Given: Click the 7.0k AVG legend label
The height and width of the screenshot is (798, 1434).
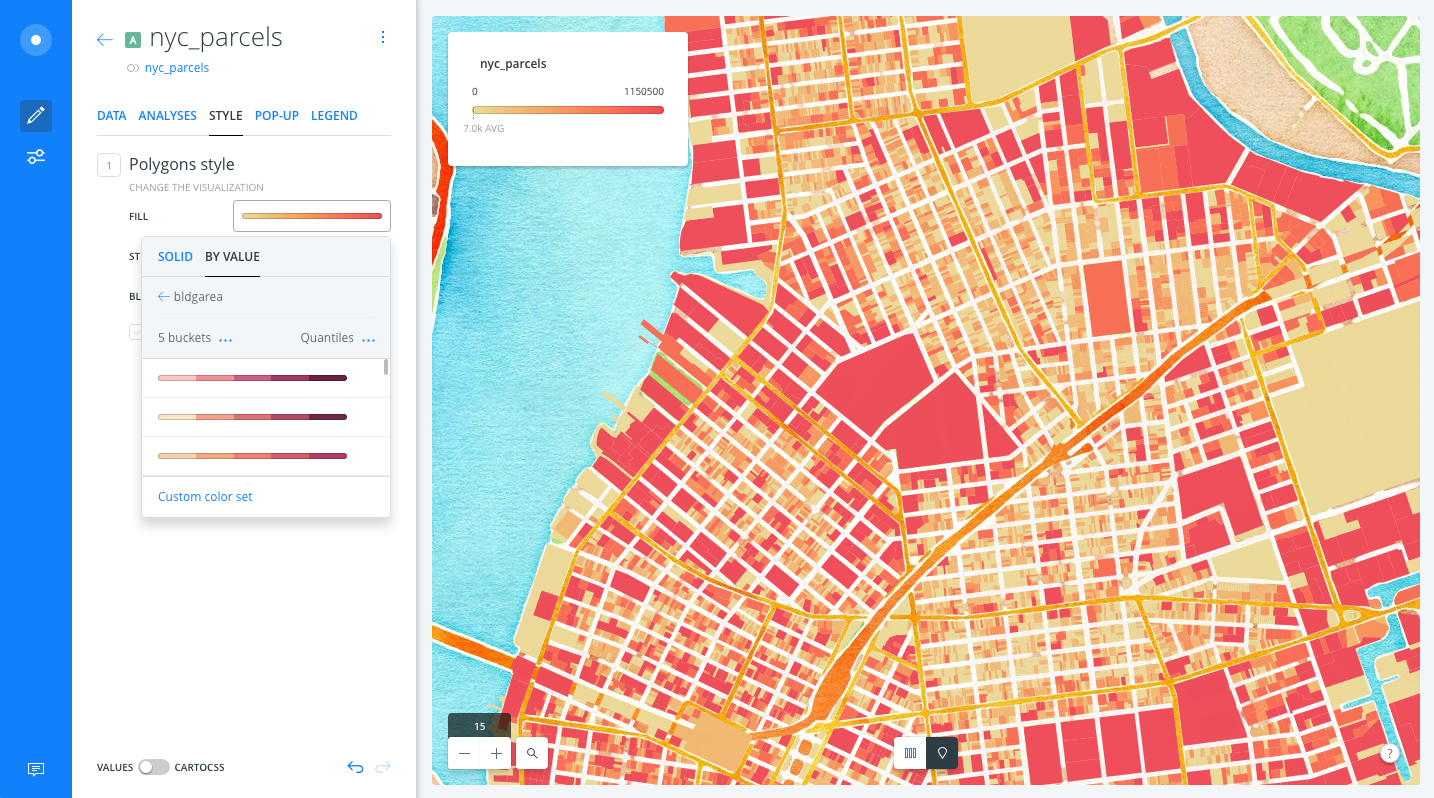Looking at the screenshot, I should pos(484,130).
